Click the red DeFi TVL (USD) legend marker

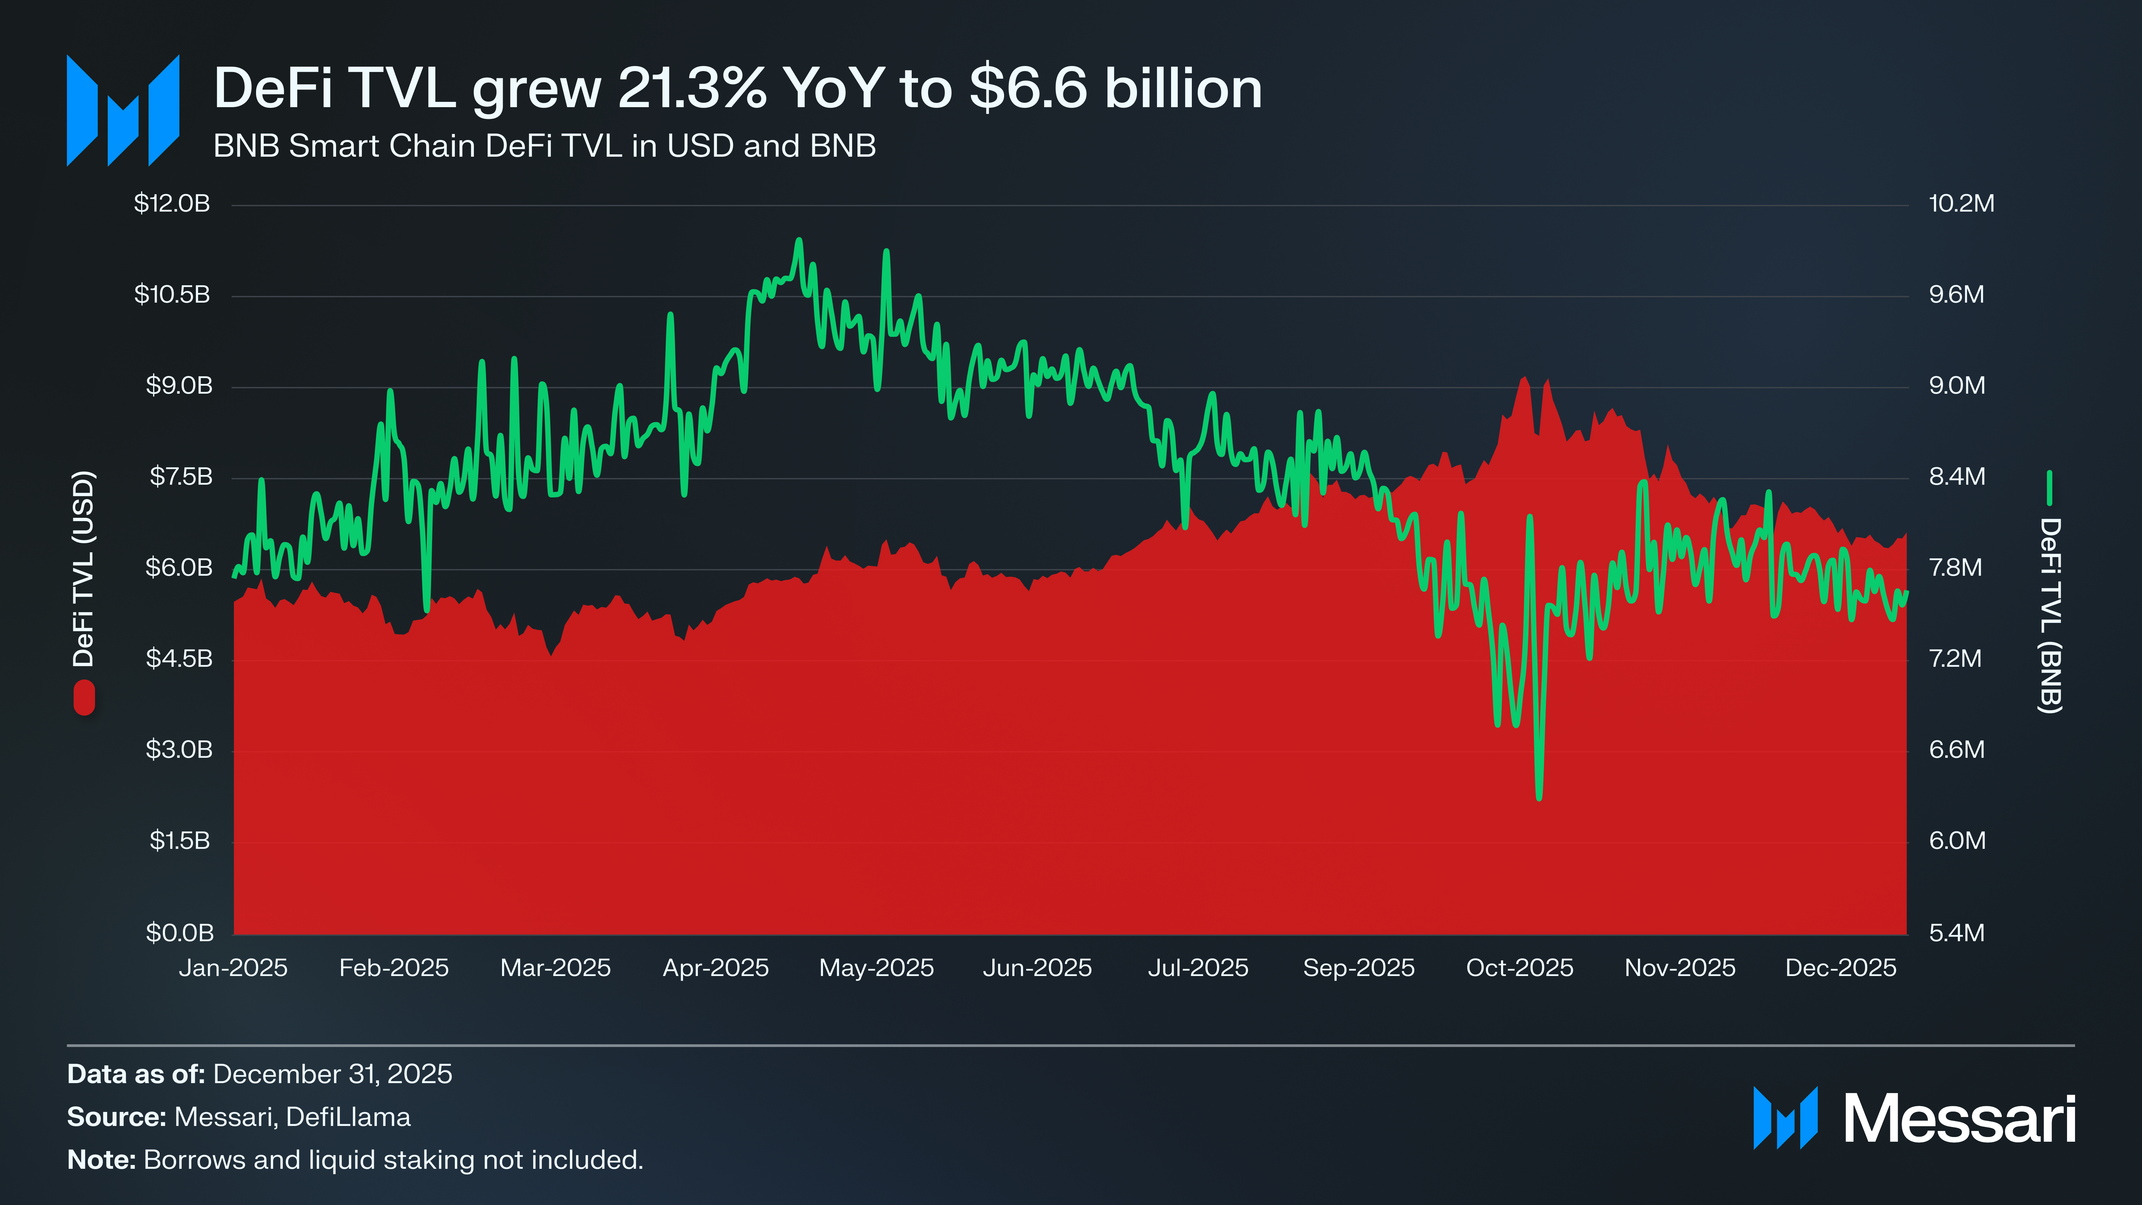pos(84,697)
